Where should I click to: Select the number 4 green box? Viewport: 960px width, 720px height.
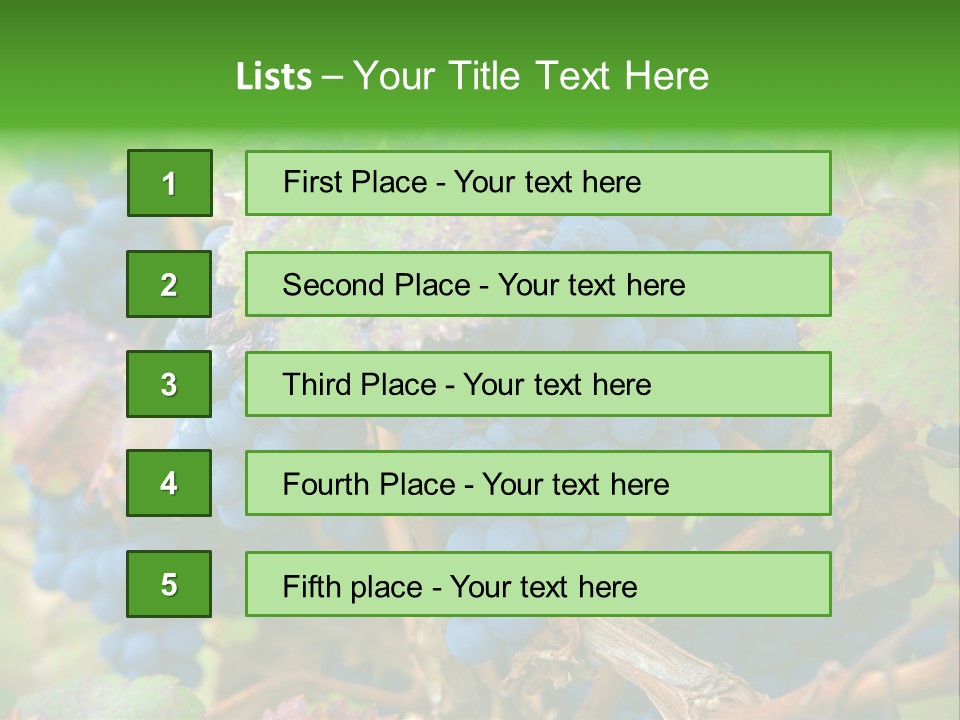click(169, 484)
